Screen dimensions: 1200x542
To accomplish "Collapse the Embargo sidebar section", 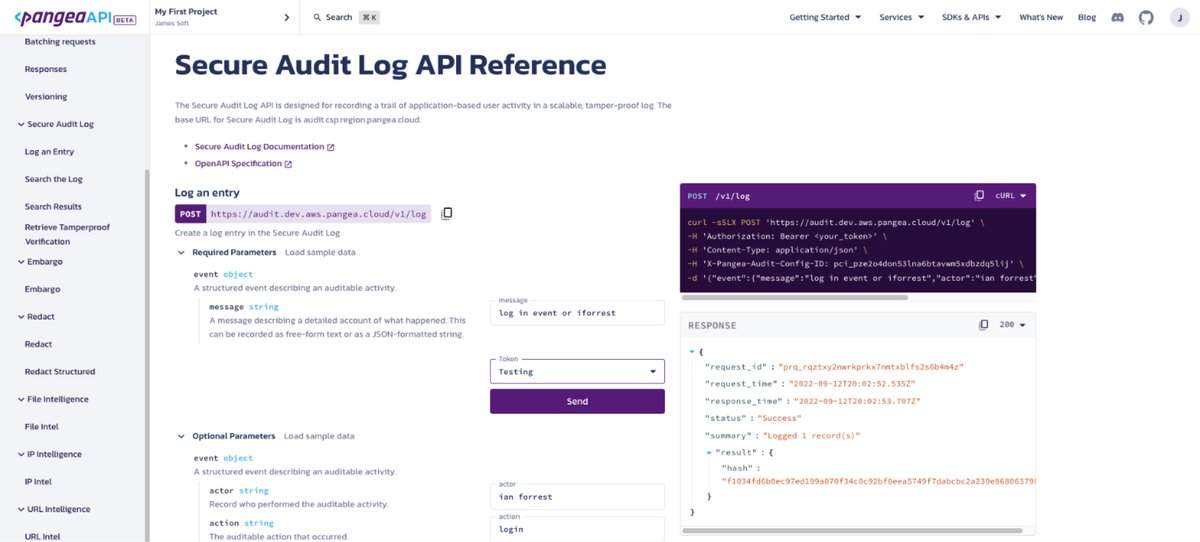I will [20, 262].
